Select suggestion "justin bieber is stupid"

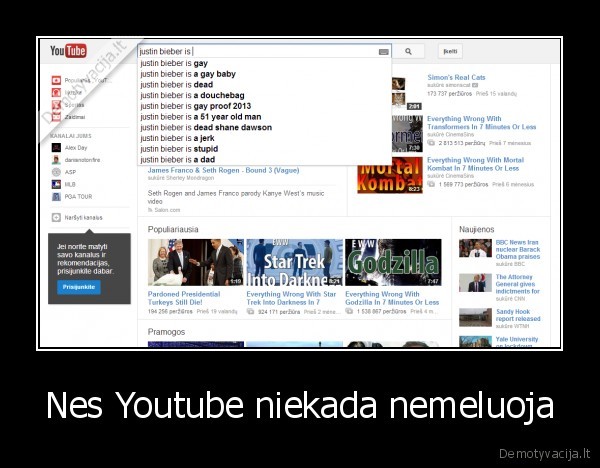pos(264,149)
